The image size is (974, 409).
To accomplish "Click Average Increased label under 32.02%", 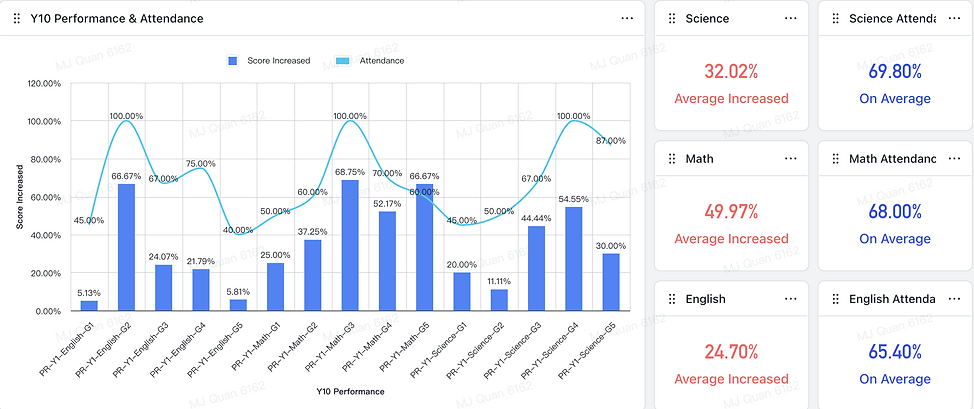I will (731, 98).
